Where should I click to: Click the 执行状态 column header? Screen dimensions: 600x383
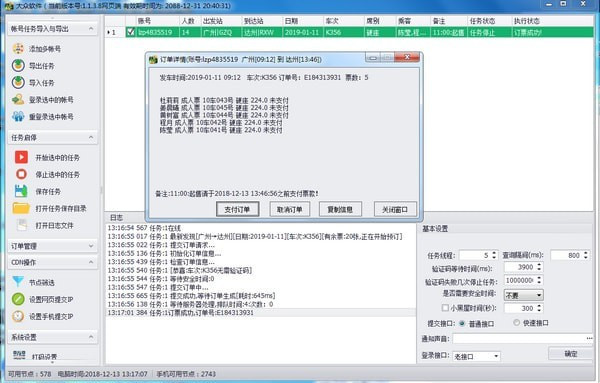click(x=553, y=21)
